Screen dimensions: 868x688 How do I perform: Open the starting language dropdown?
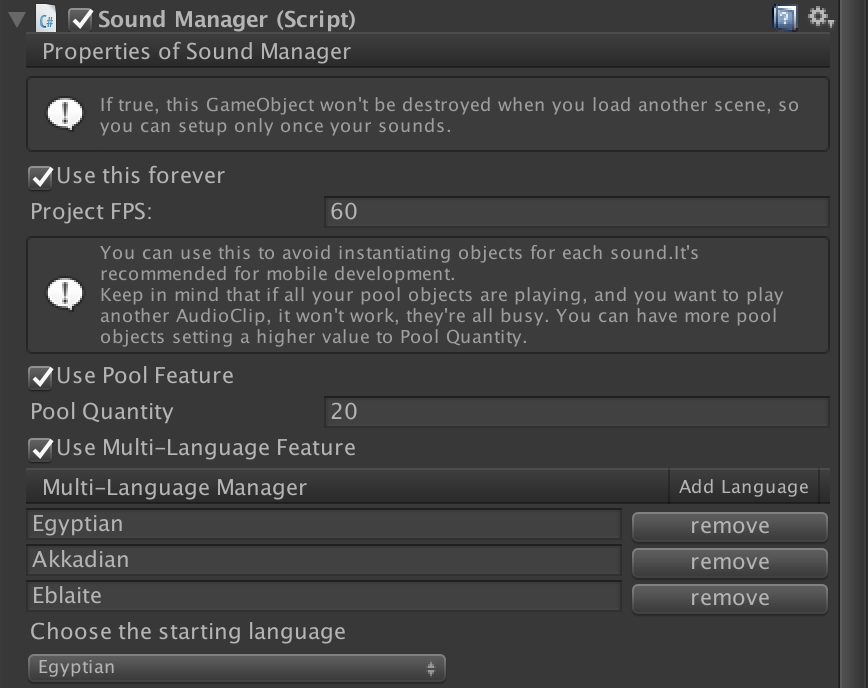(x=236, y=668)
